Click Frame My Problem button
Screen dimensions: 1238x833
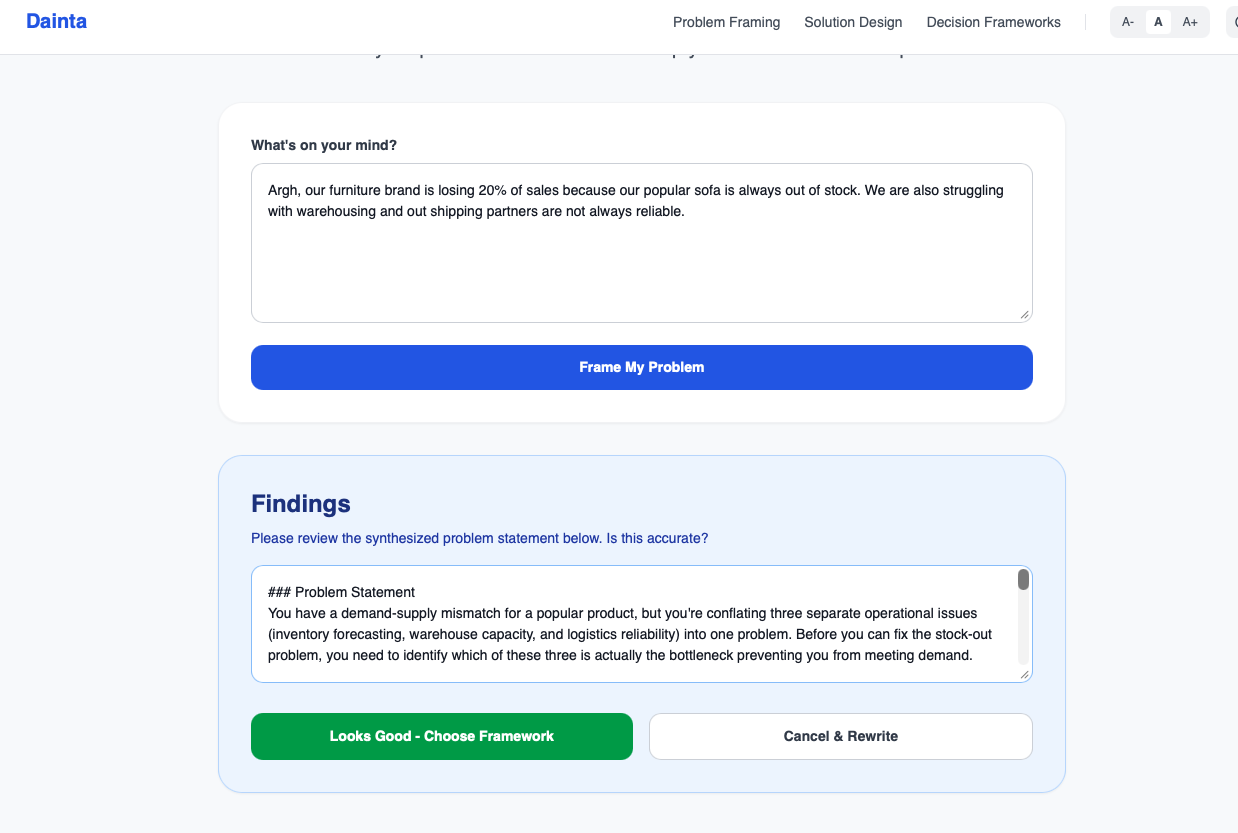pos(641,367)
